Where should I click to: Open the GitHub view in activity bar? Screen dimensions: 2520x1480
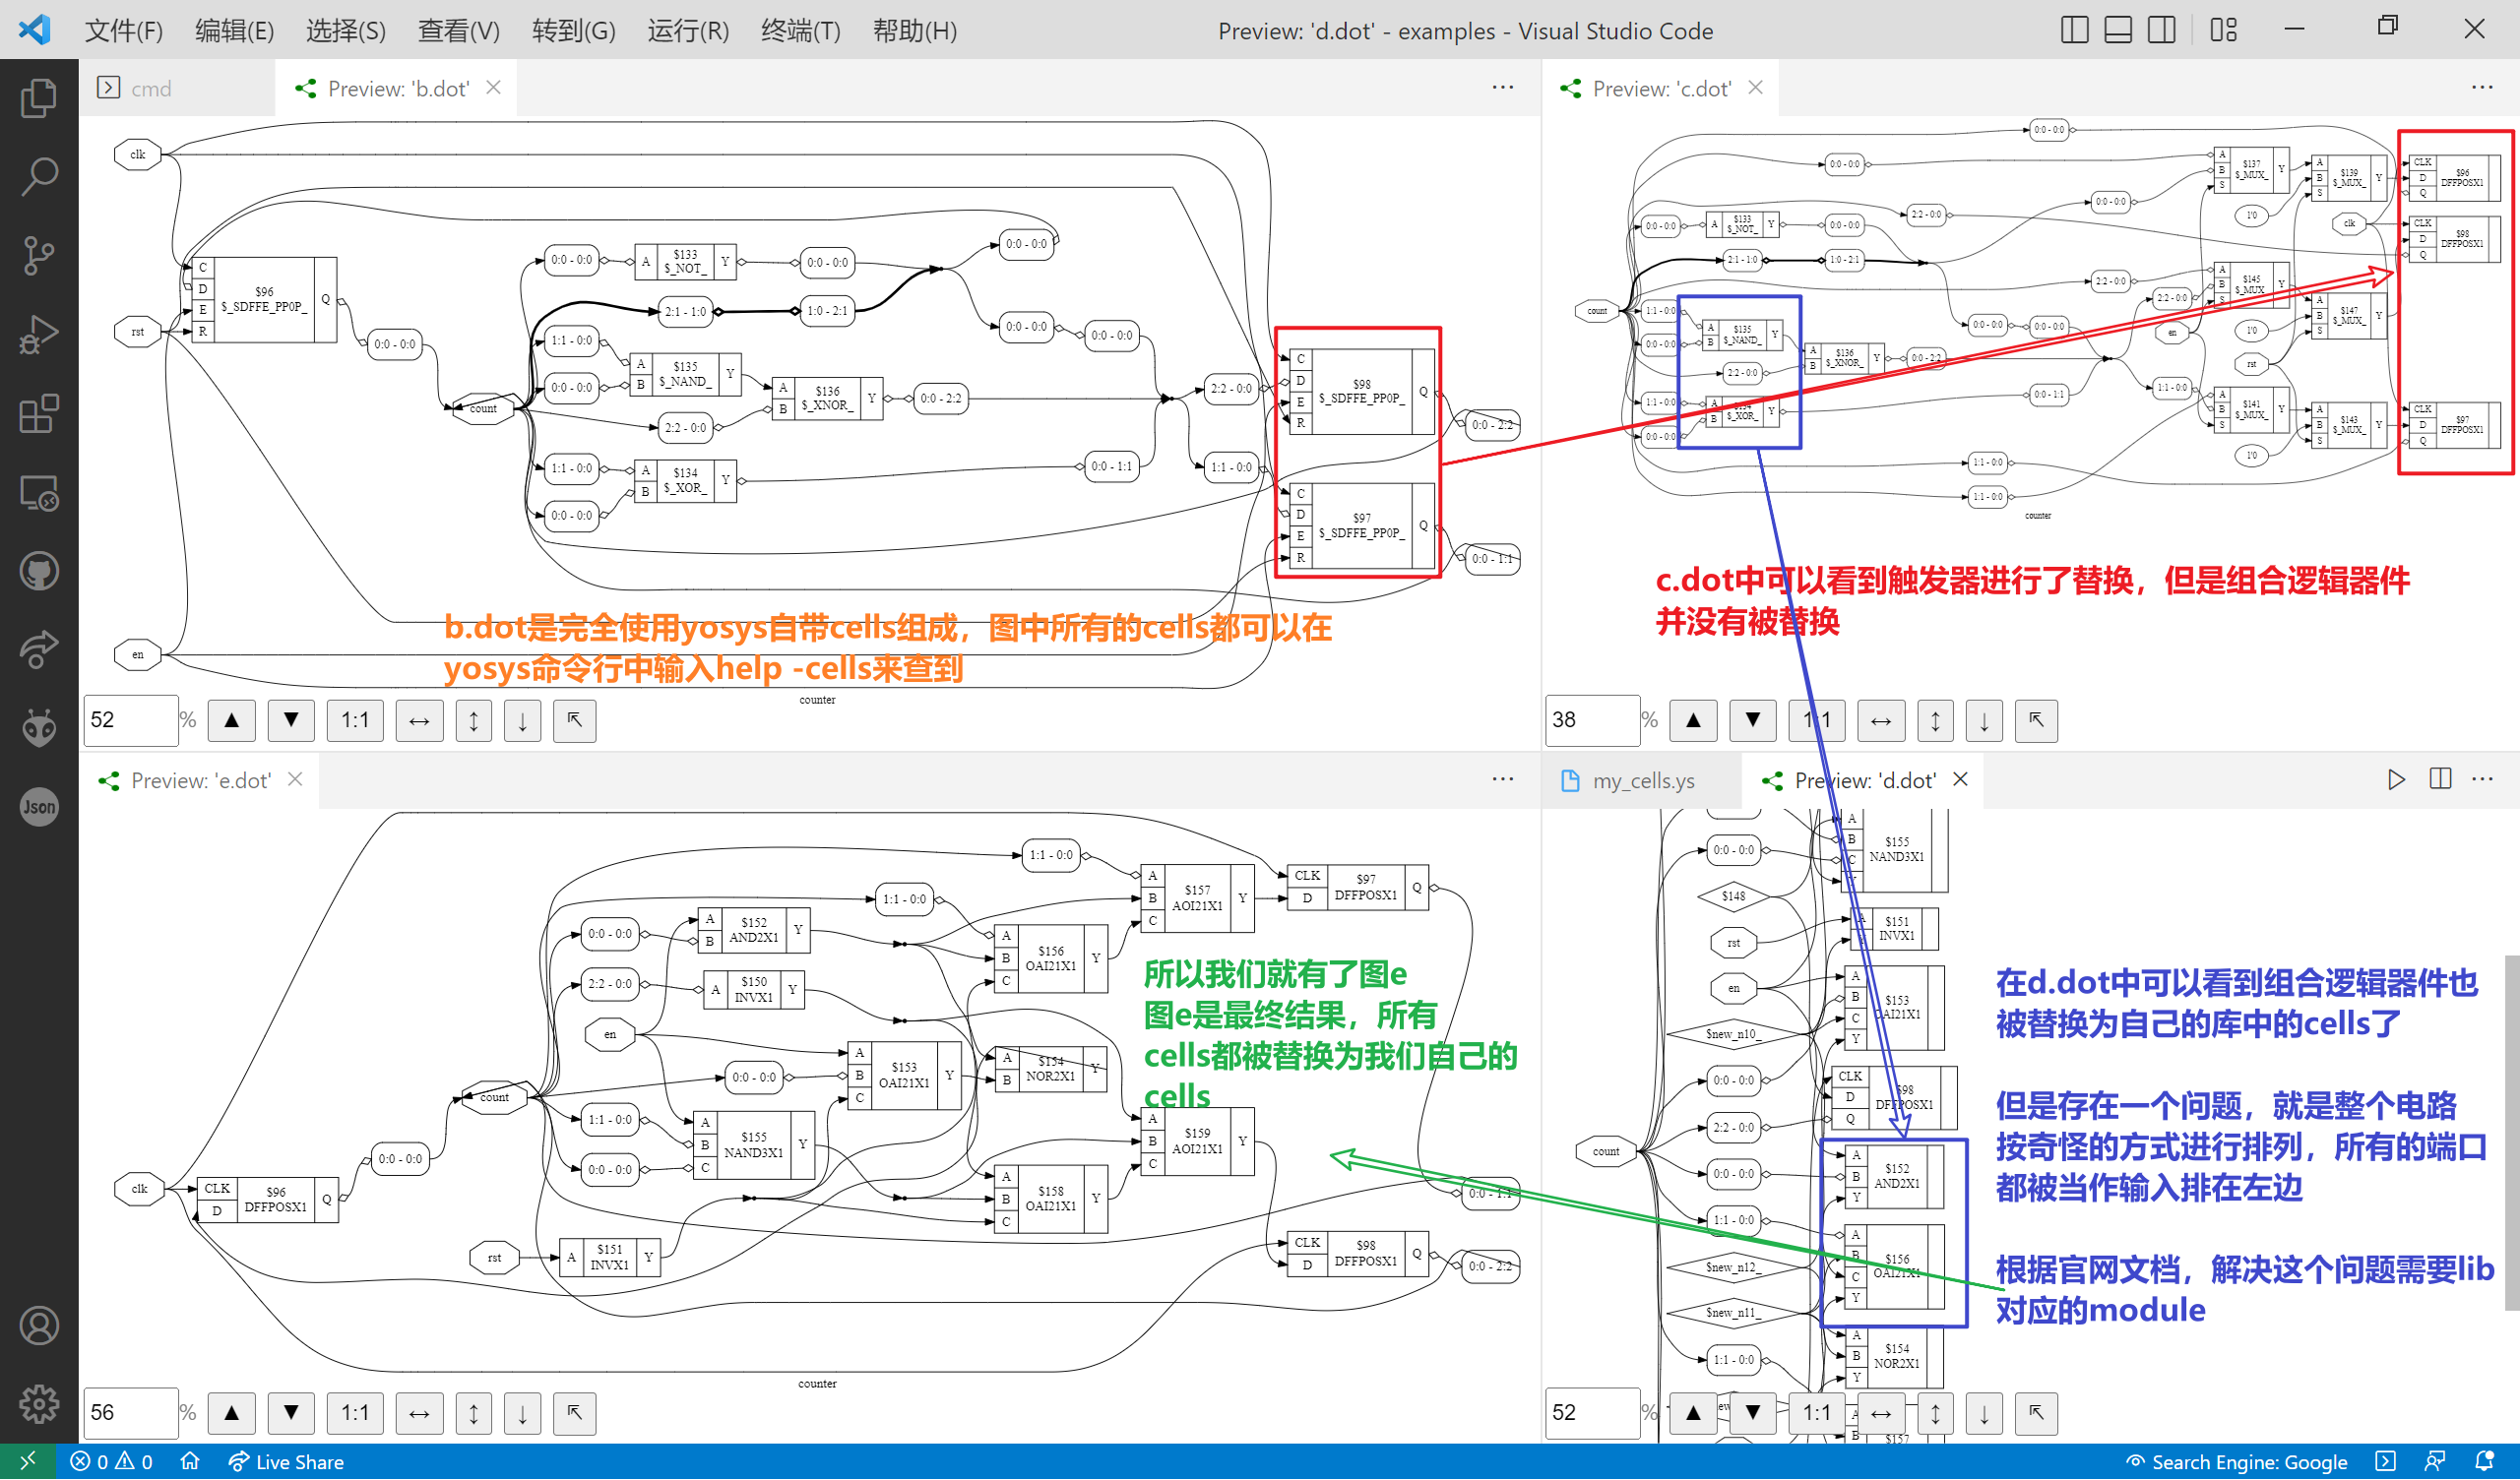[x=39, y=571]
